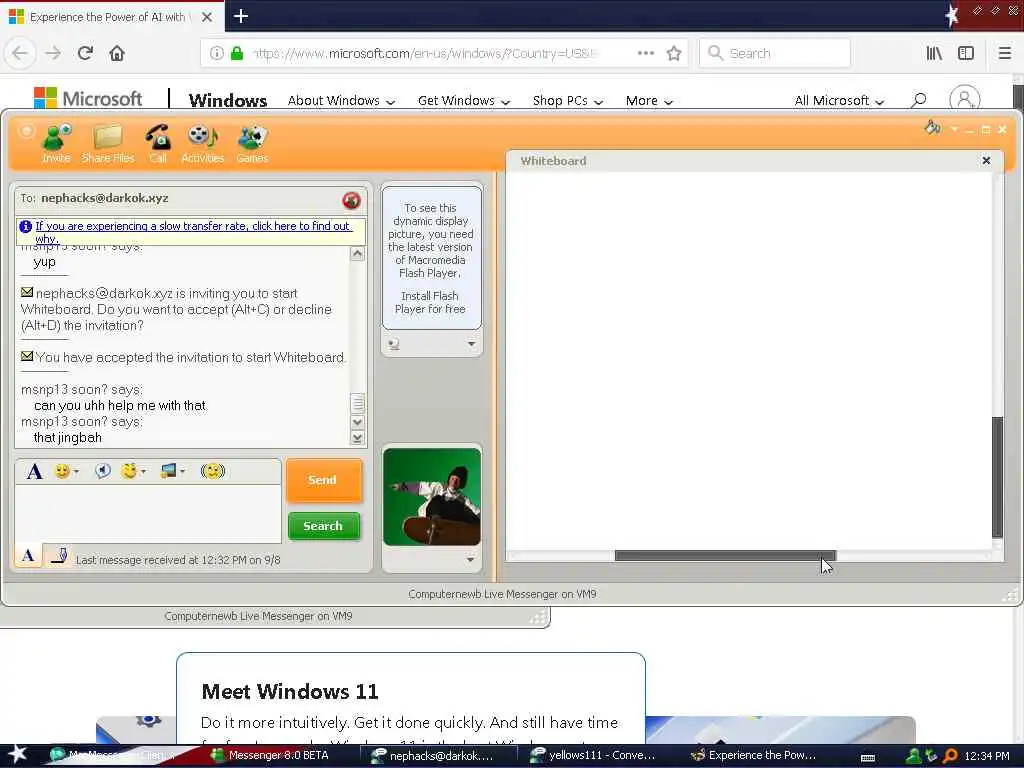Click the webcam icon under the contact picture
Viewport: 1024px width, 768px height.
(393, 344)
